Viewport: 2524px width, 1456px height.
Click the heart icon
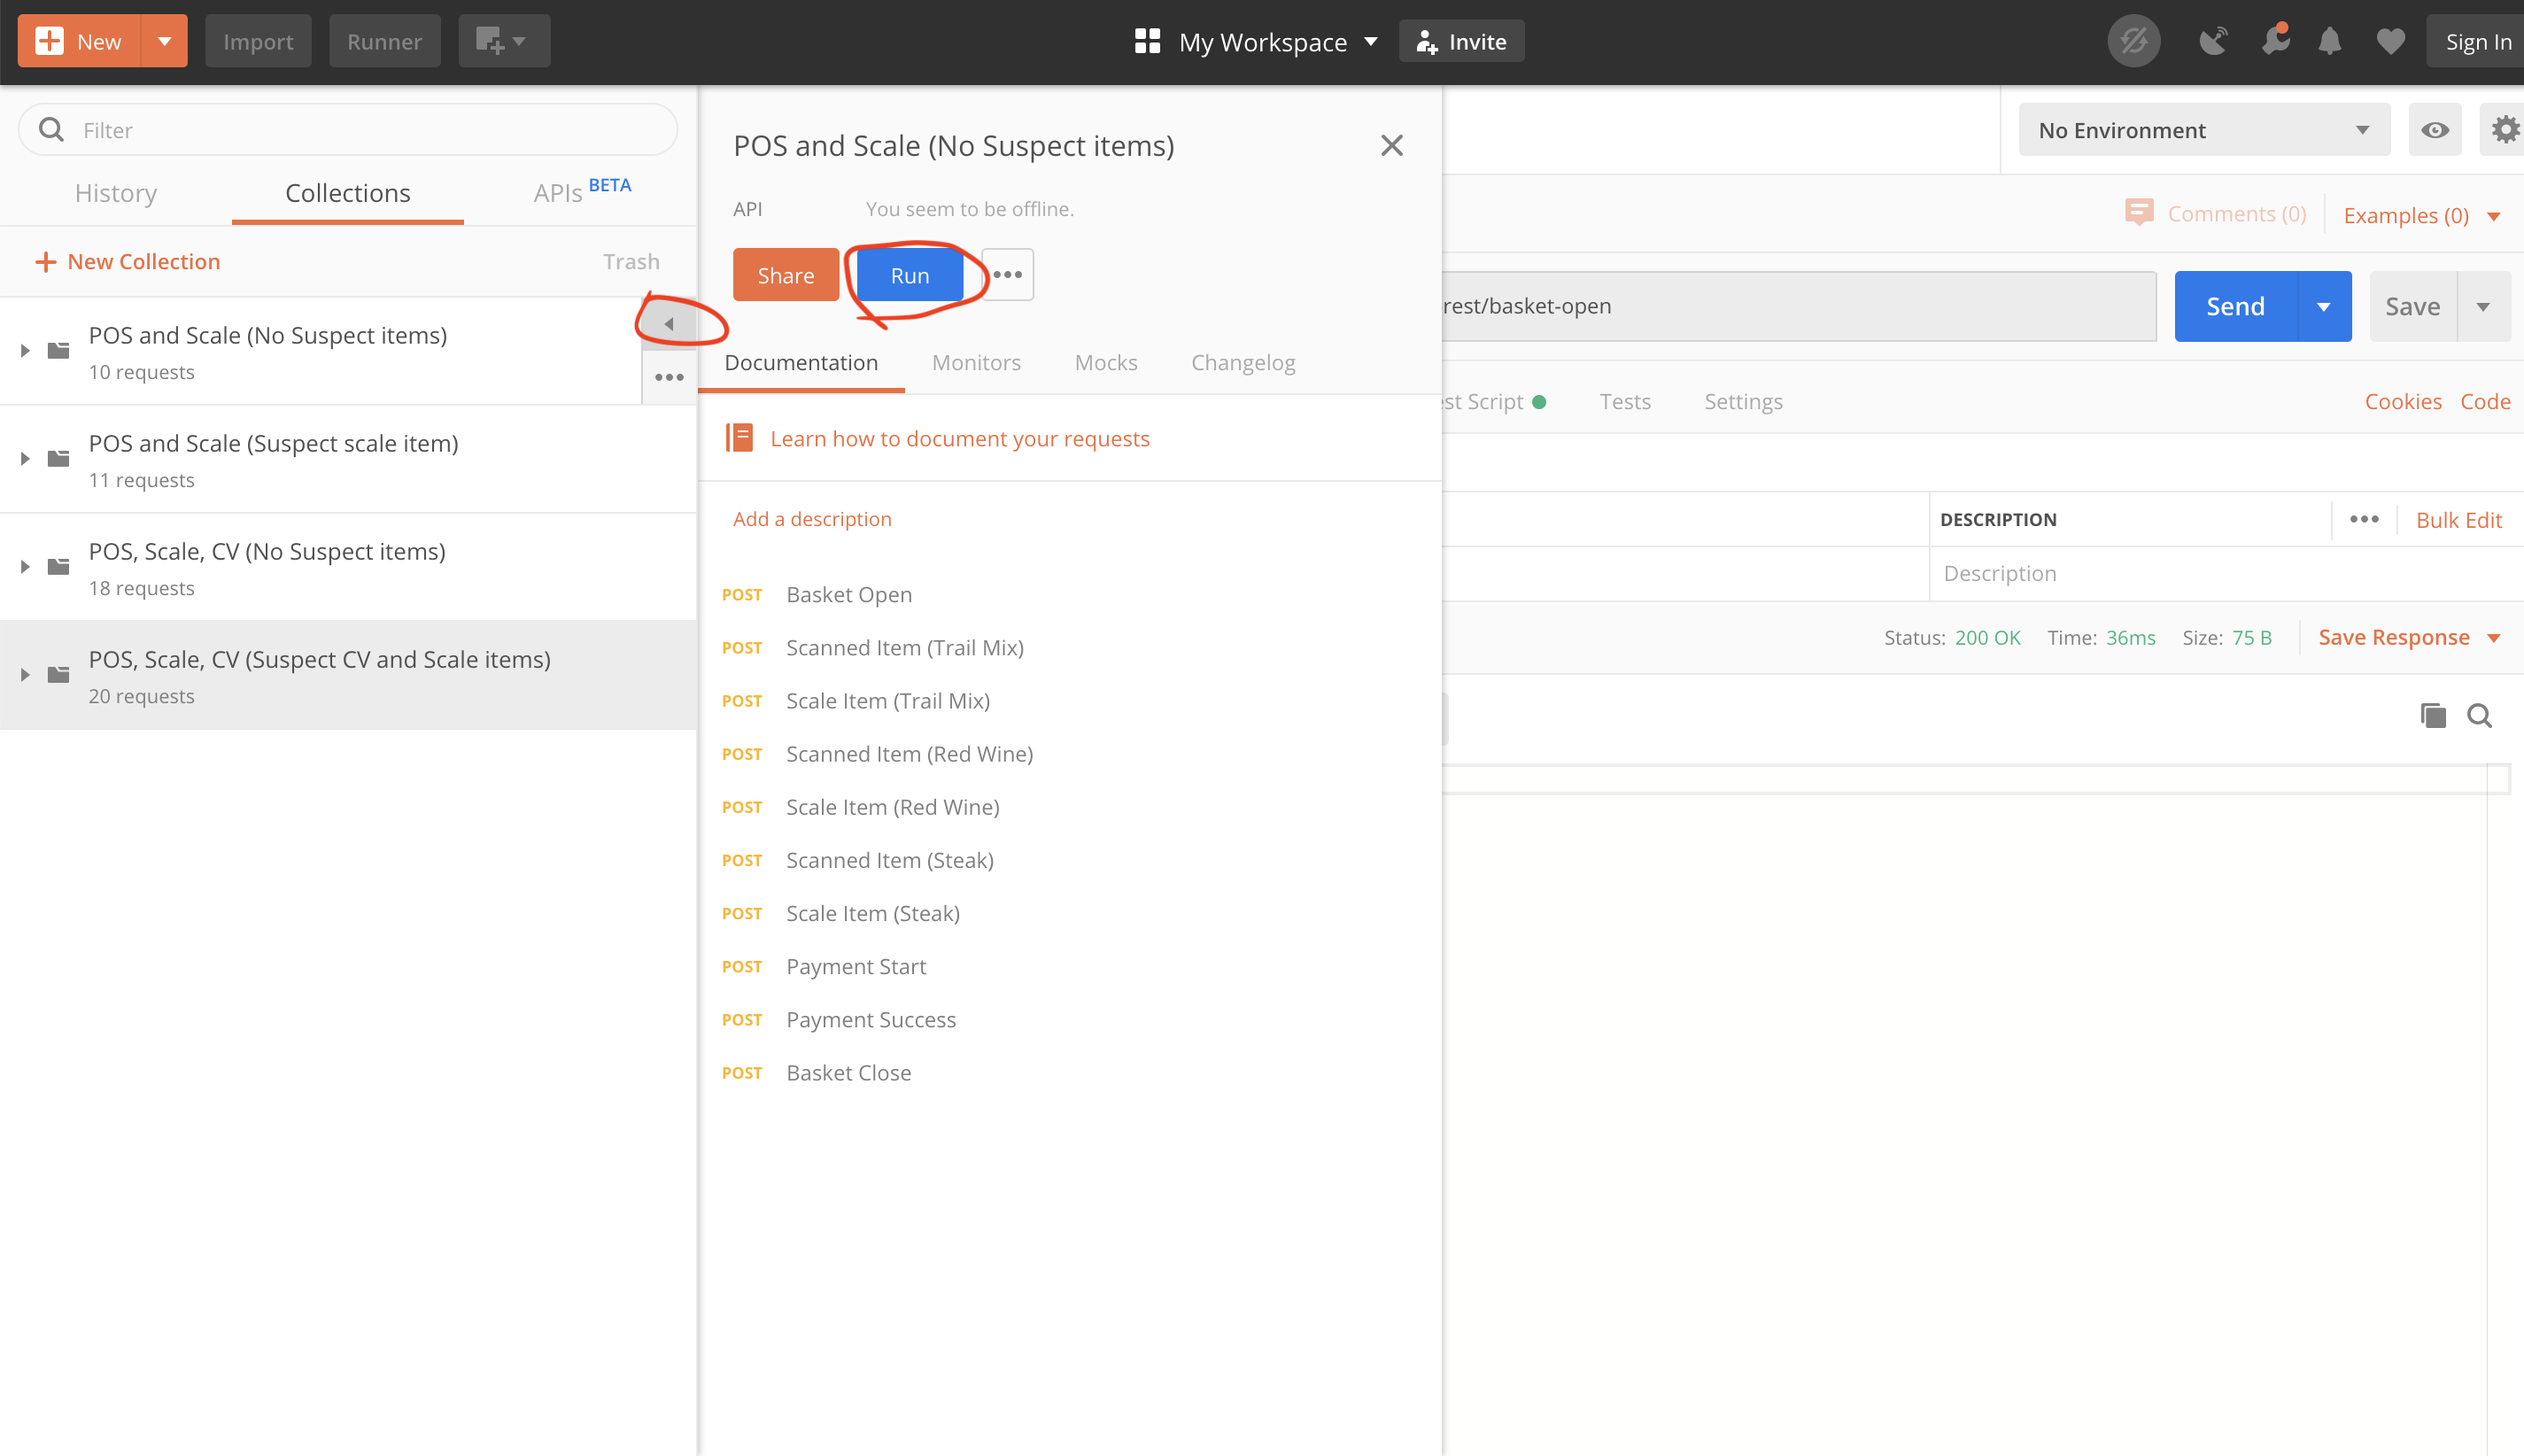2390,41
